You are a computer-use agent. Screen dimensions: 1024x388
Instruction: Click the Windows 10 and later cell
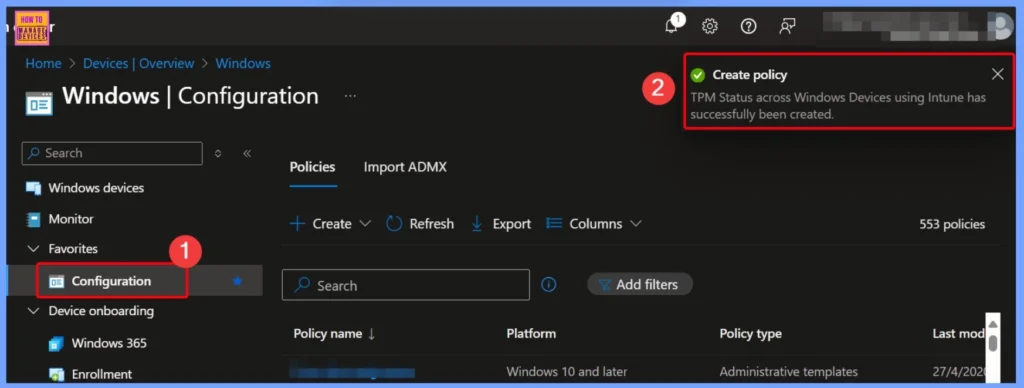[566, 372]
